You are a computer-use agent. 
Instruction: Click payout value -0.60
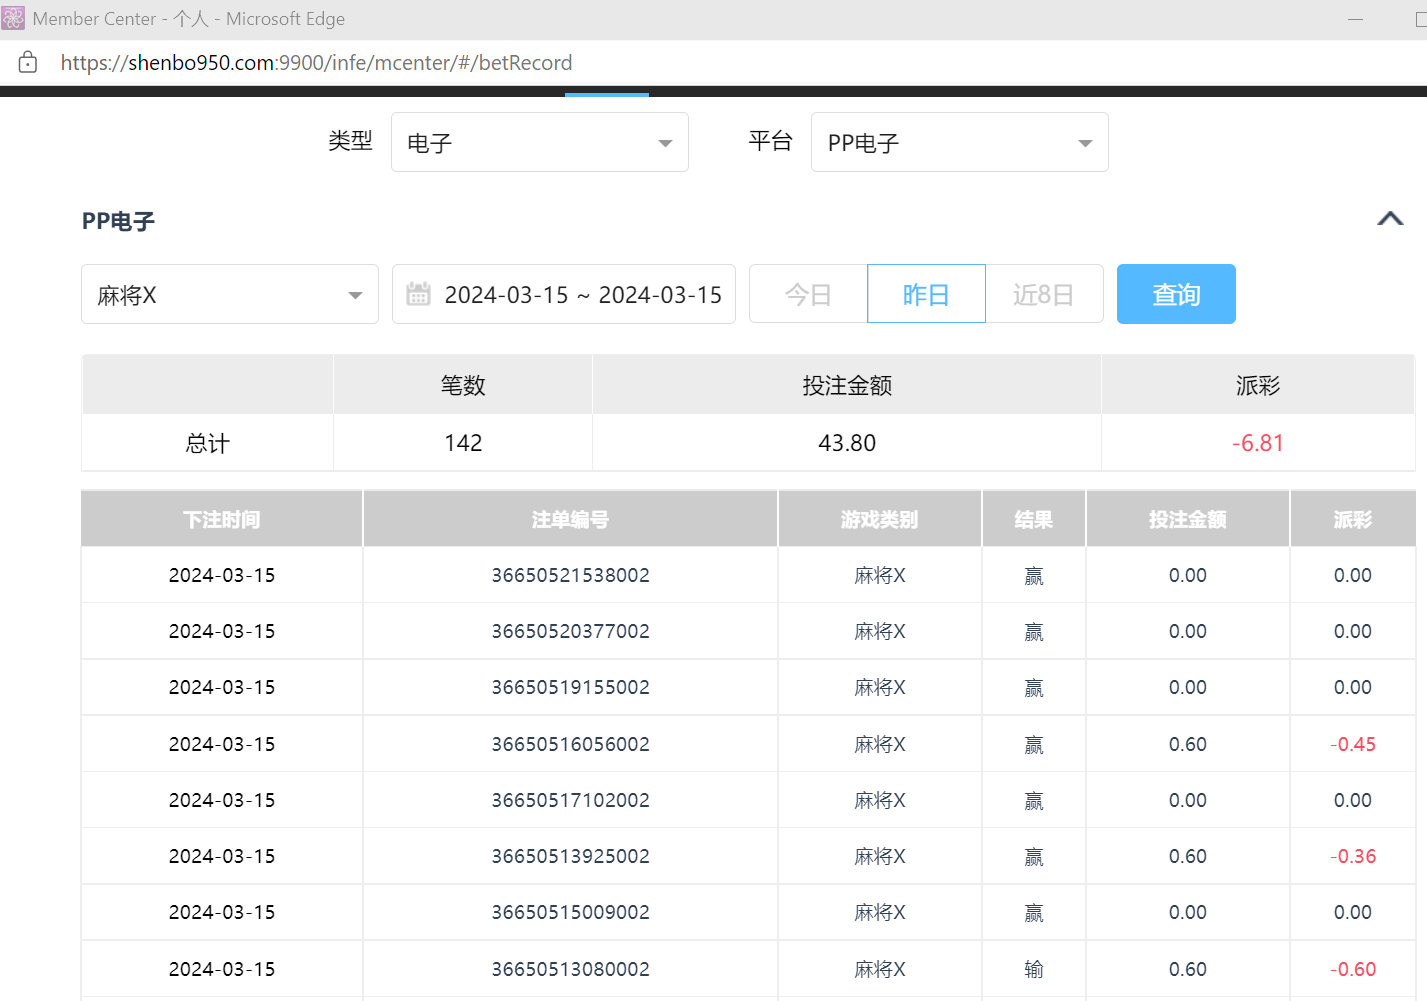click(x=1353, y=969)
